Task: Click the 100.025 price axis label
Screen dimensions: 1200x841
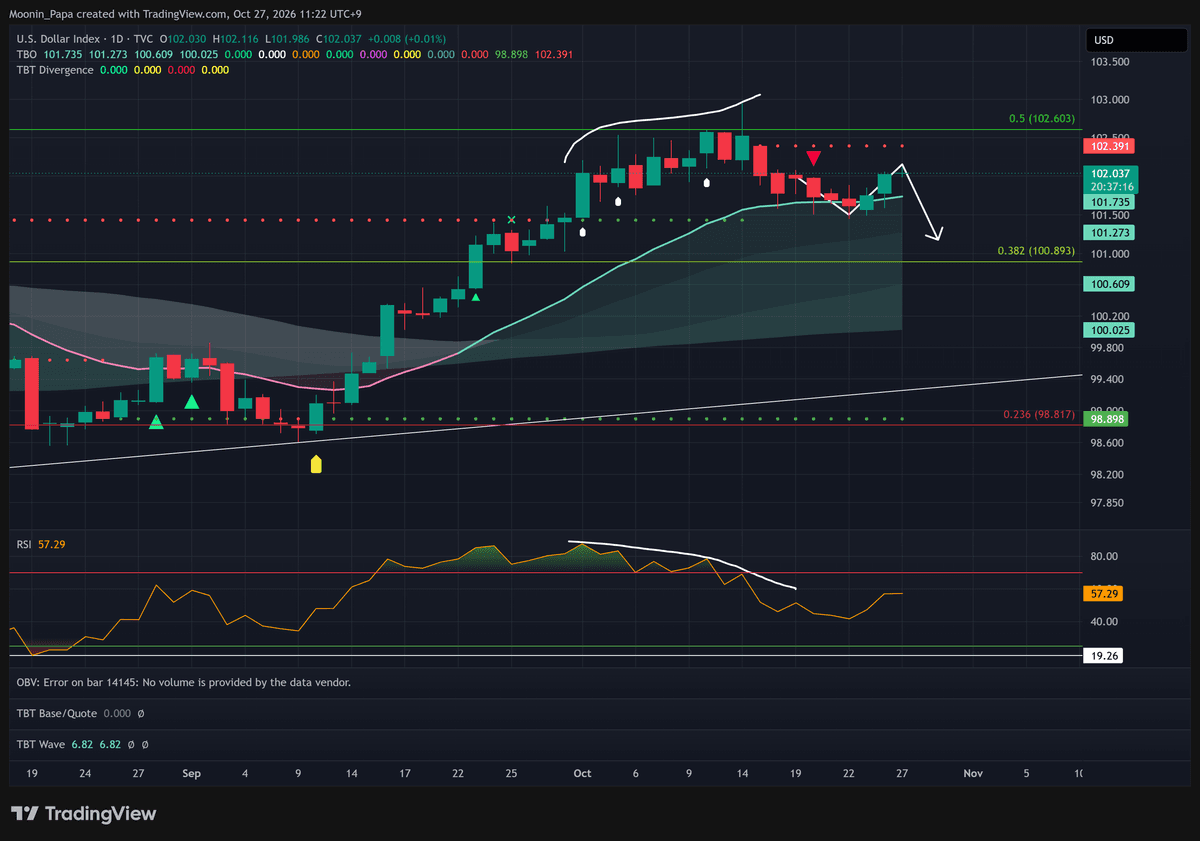Action: pos(1111,330)
